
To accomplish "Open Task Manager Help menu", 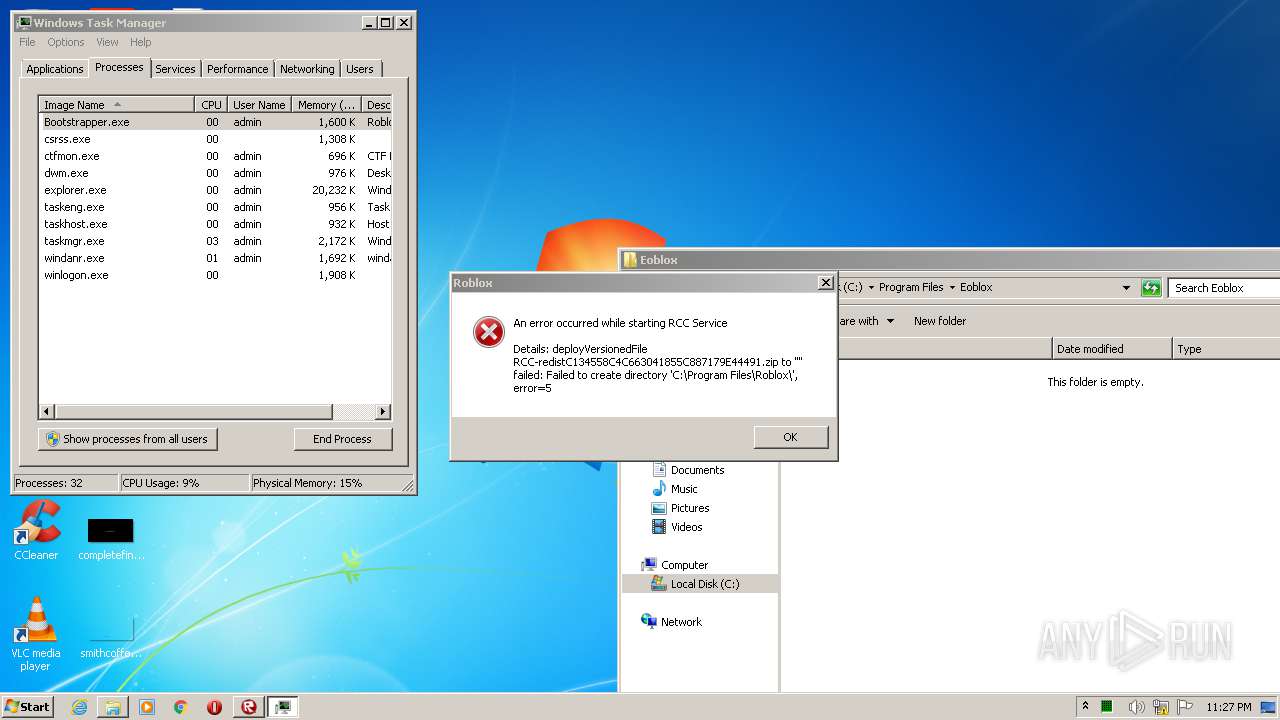I will coord(141,42).
